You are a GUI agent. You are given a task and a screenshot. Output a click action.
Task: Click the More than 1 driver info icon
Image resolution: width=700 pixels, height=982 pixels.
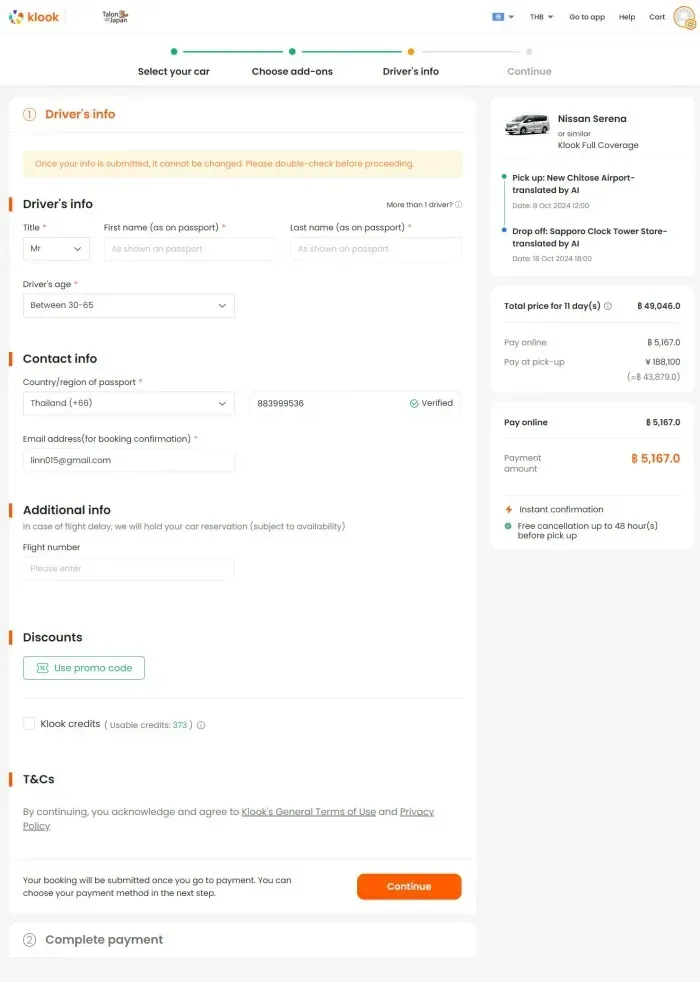458,205
